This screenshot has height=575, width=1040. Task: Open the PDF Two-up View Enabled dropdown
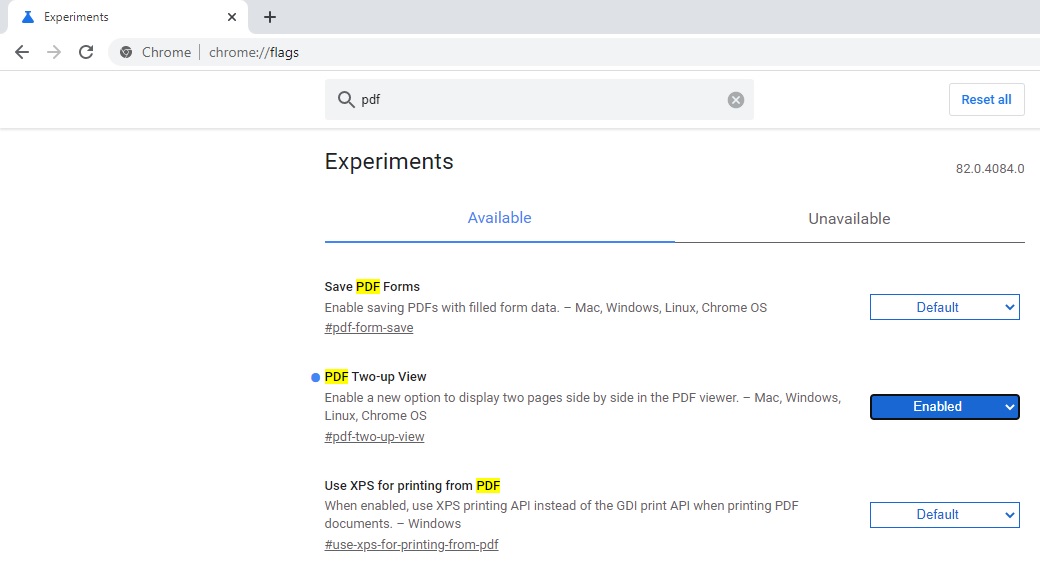(x=944, y=407)
